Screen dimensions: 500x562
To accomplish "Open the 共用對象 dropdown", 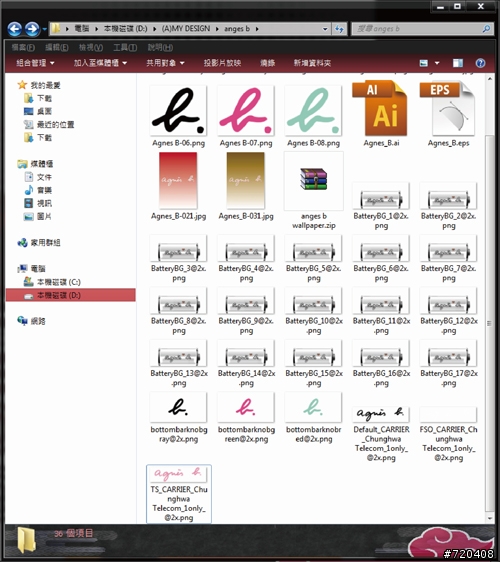I will (x=165, y=63).
